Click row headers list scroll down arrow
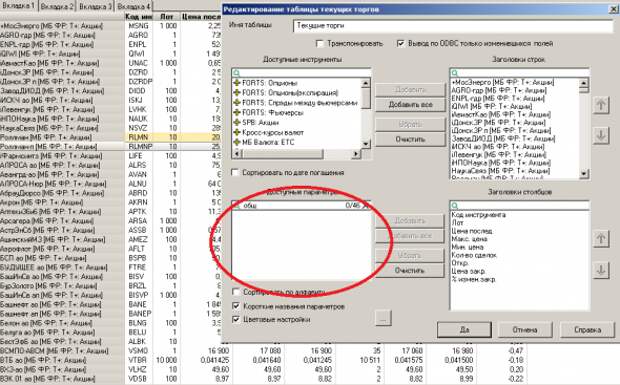 pyautogui.click(x=584, y=174)
